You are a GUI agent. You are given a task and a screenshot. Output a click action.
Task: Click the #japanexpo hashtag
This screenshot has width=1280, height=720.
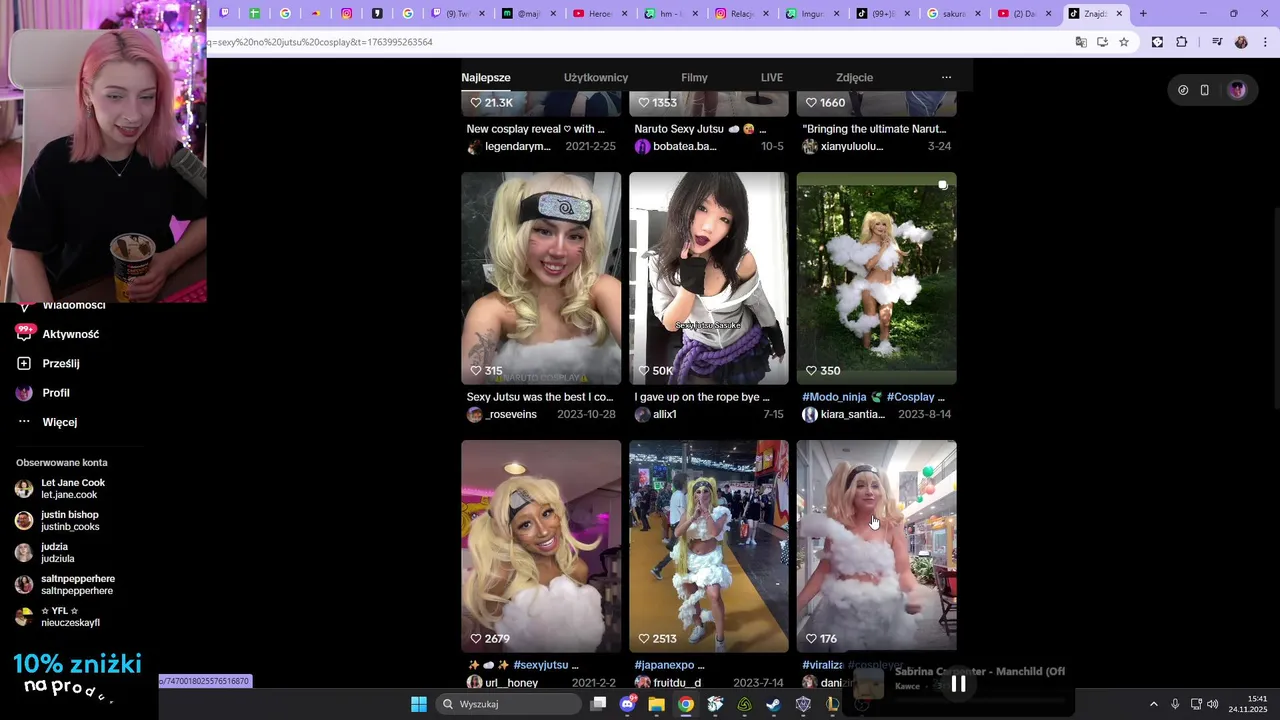pyautogui.click(x=664, y=665)
